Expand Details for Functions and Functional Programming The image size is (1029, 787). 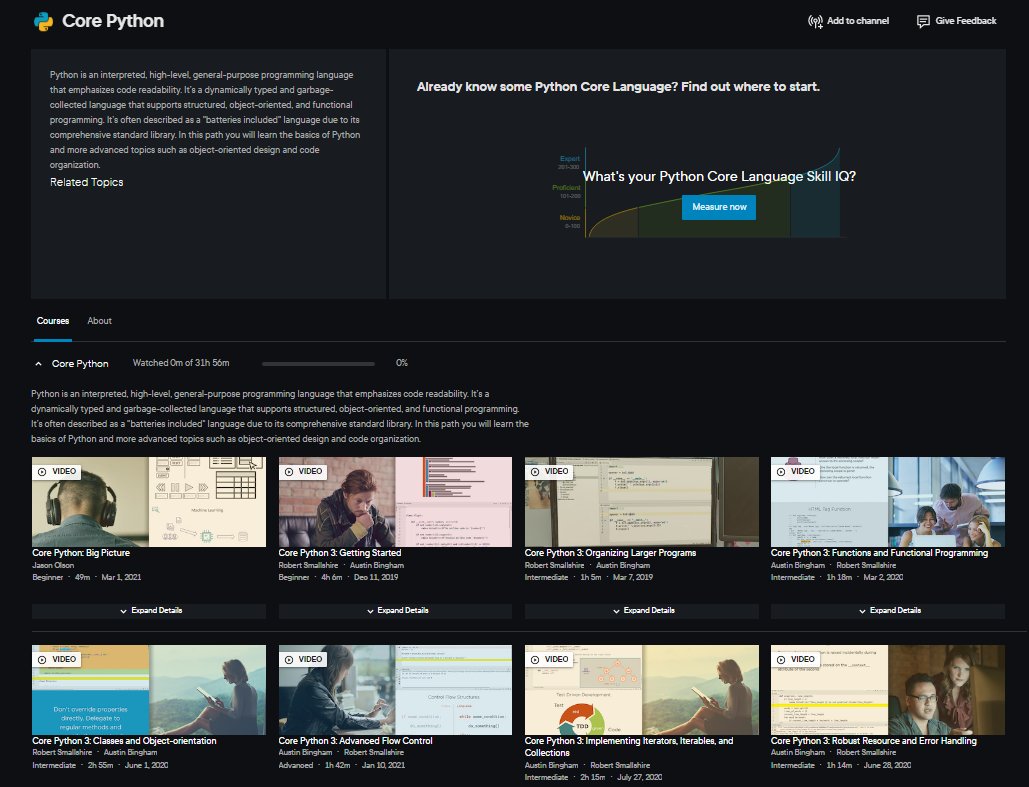click(x=888, y=610)
